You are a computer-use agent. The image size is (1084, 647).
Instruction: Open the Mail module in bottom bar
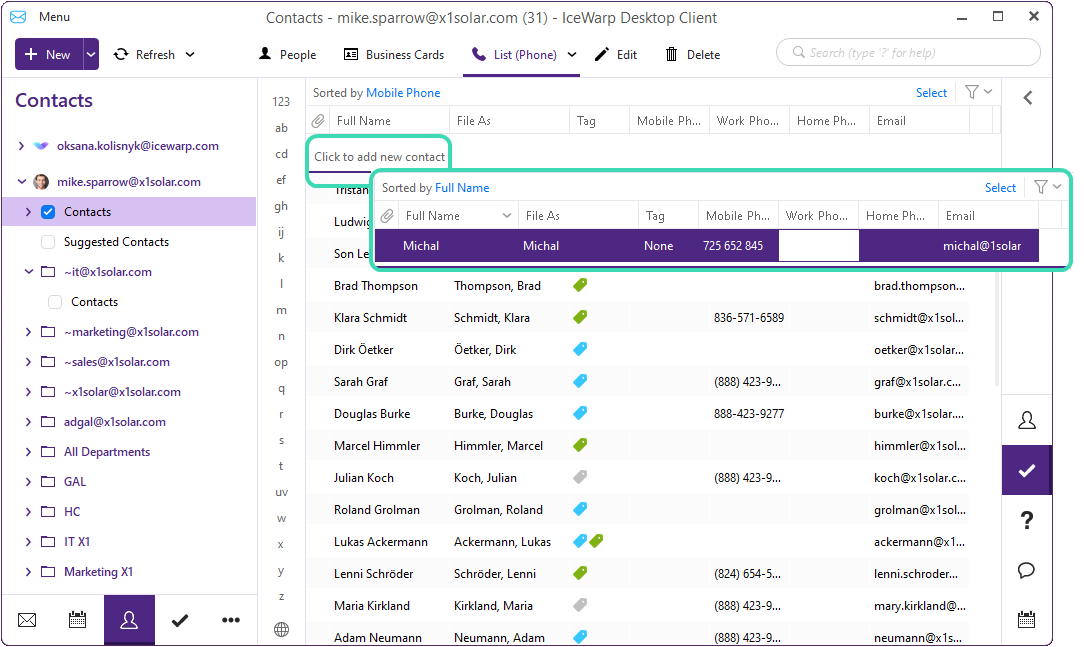tap(27, 620)
